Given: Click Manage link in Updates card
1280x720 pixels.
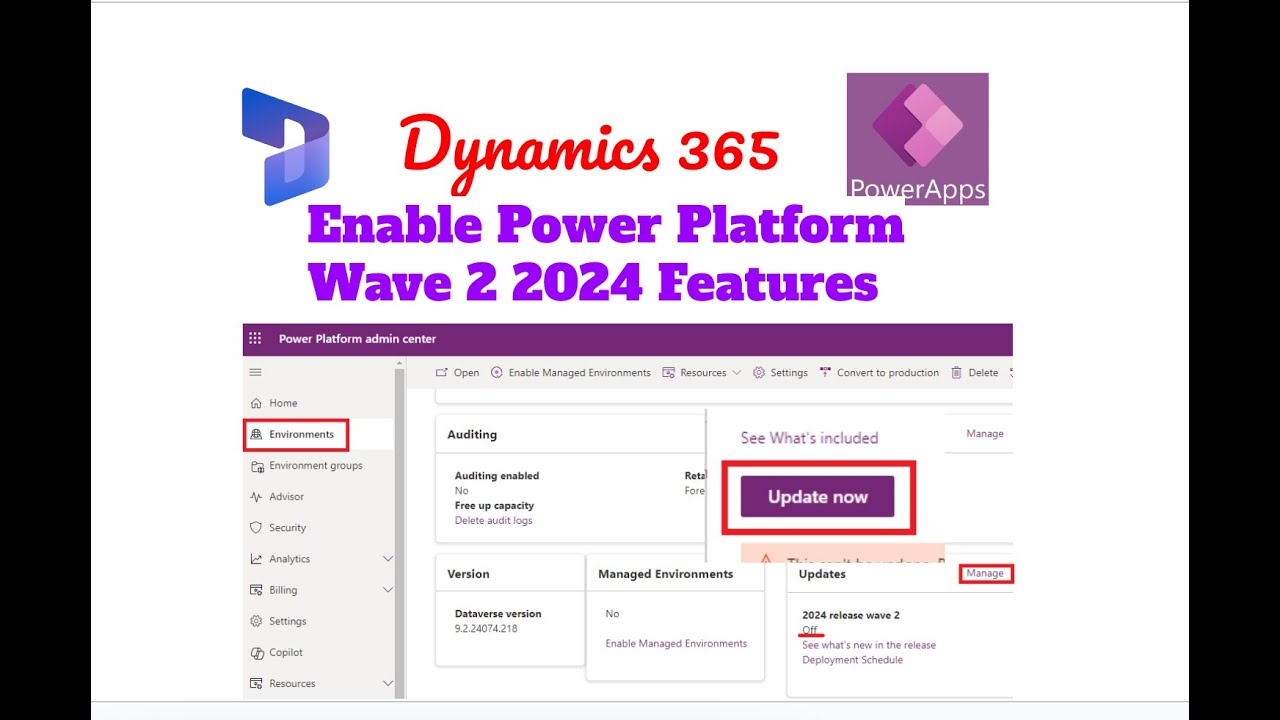Looking at the screenshot, I should coord(985,573).
